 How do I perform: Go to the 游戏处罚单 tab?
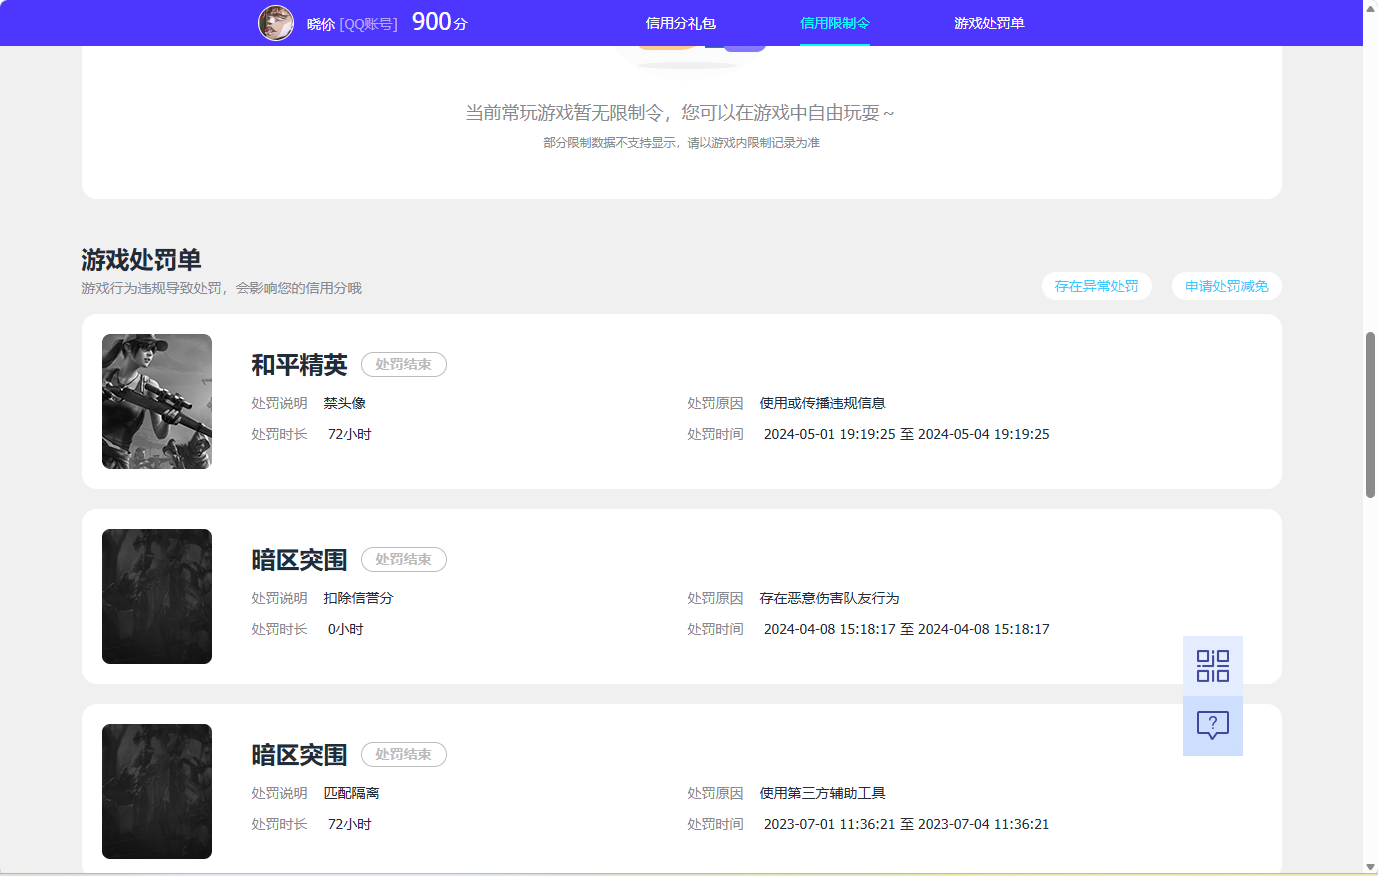tap(989, 23)
